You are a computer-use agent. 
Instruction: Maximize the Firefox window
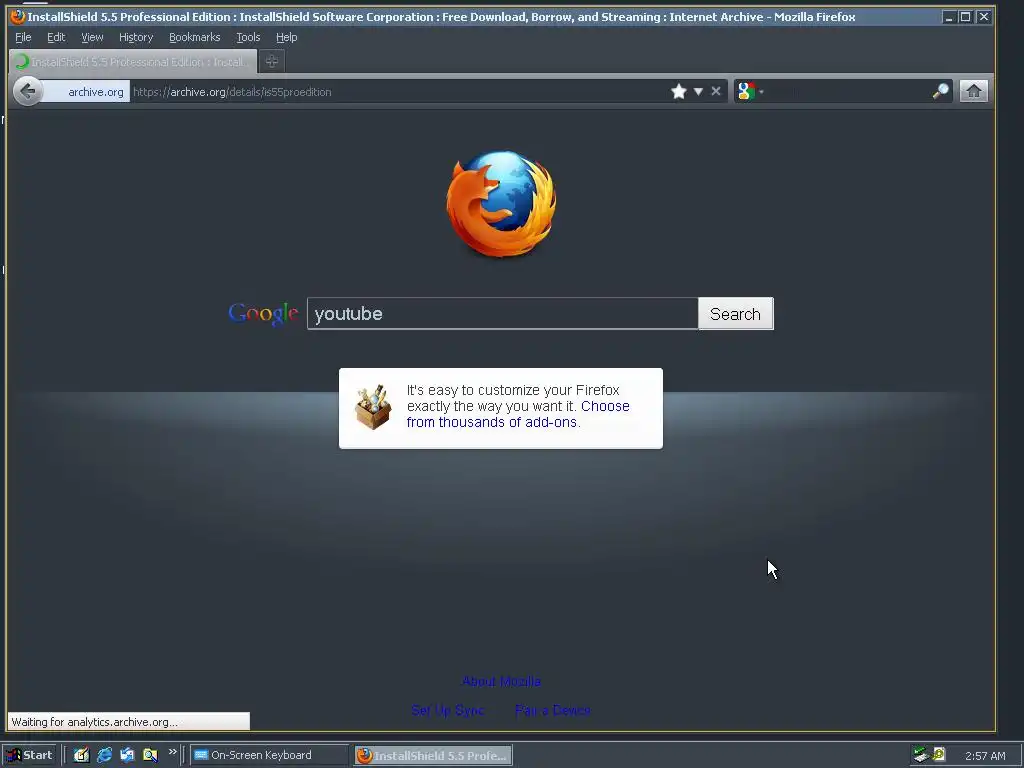(x=965, y=17)
